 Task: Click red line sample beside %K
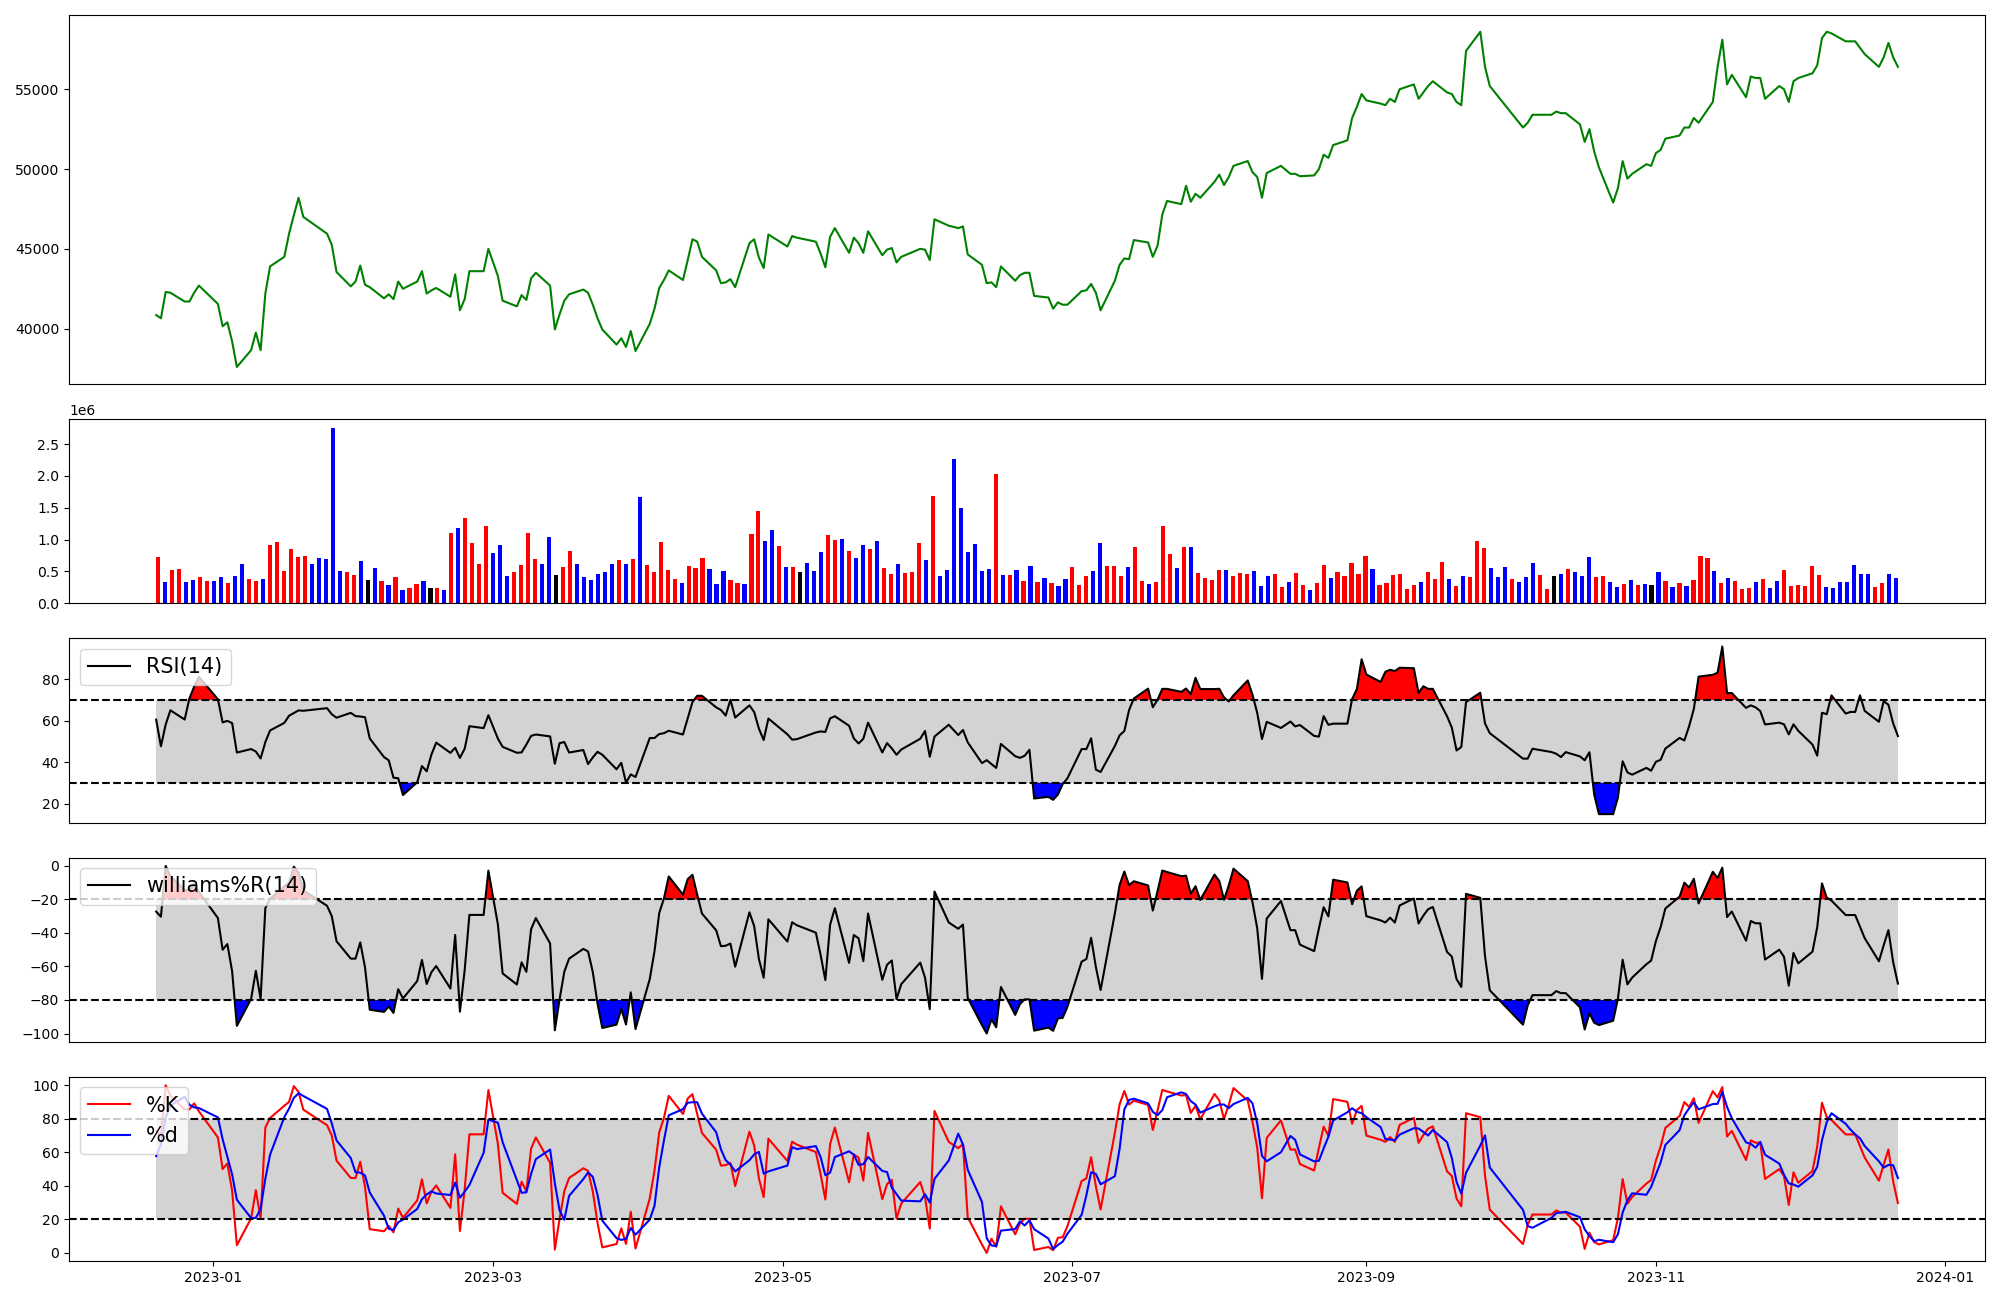click(109, 1104)
